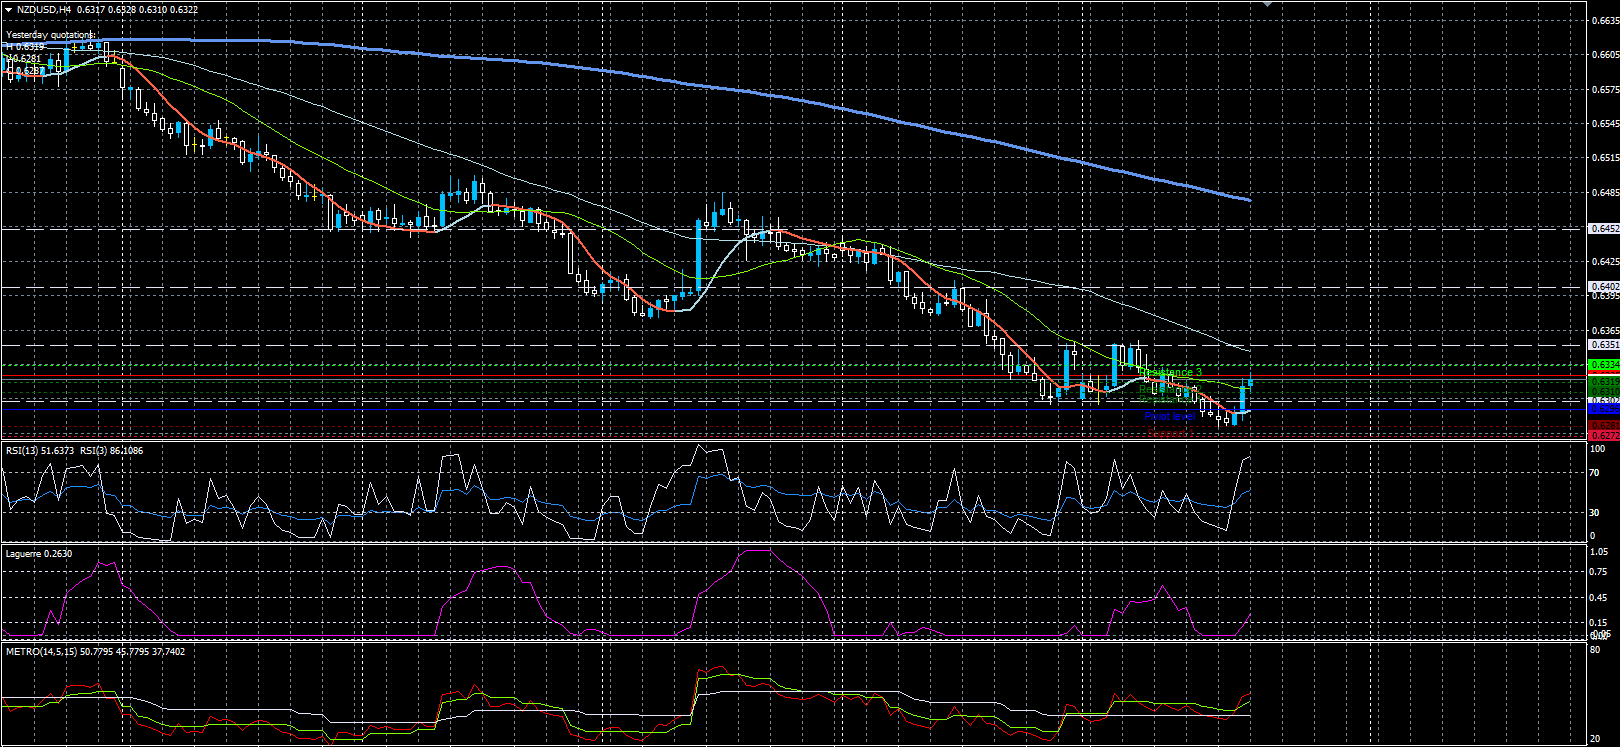The image size is (1620, 747).
Task: Click the 0.6452 price level tag
Action: [x=1604, y=228]
